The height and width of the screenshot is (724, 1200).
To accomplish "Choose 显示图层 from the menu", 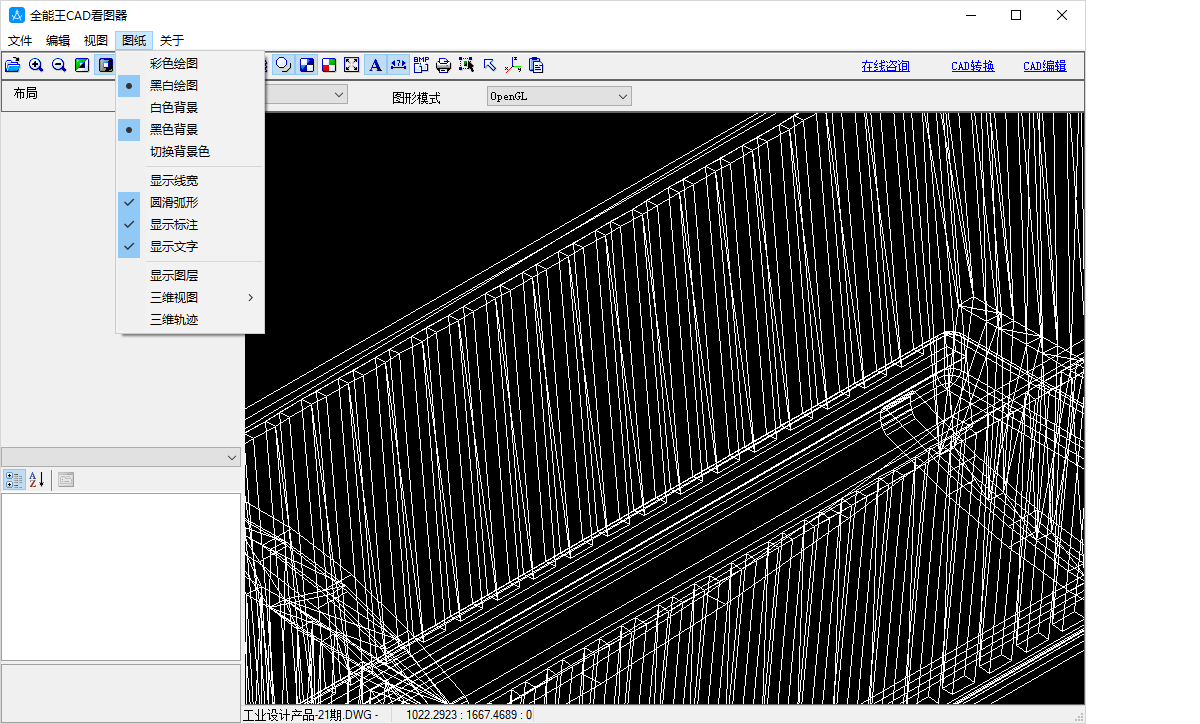I will (x=174, y=276).
